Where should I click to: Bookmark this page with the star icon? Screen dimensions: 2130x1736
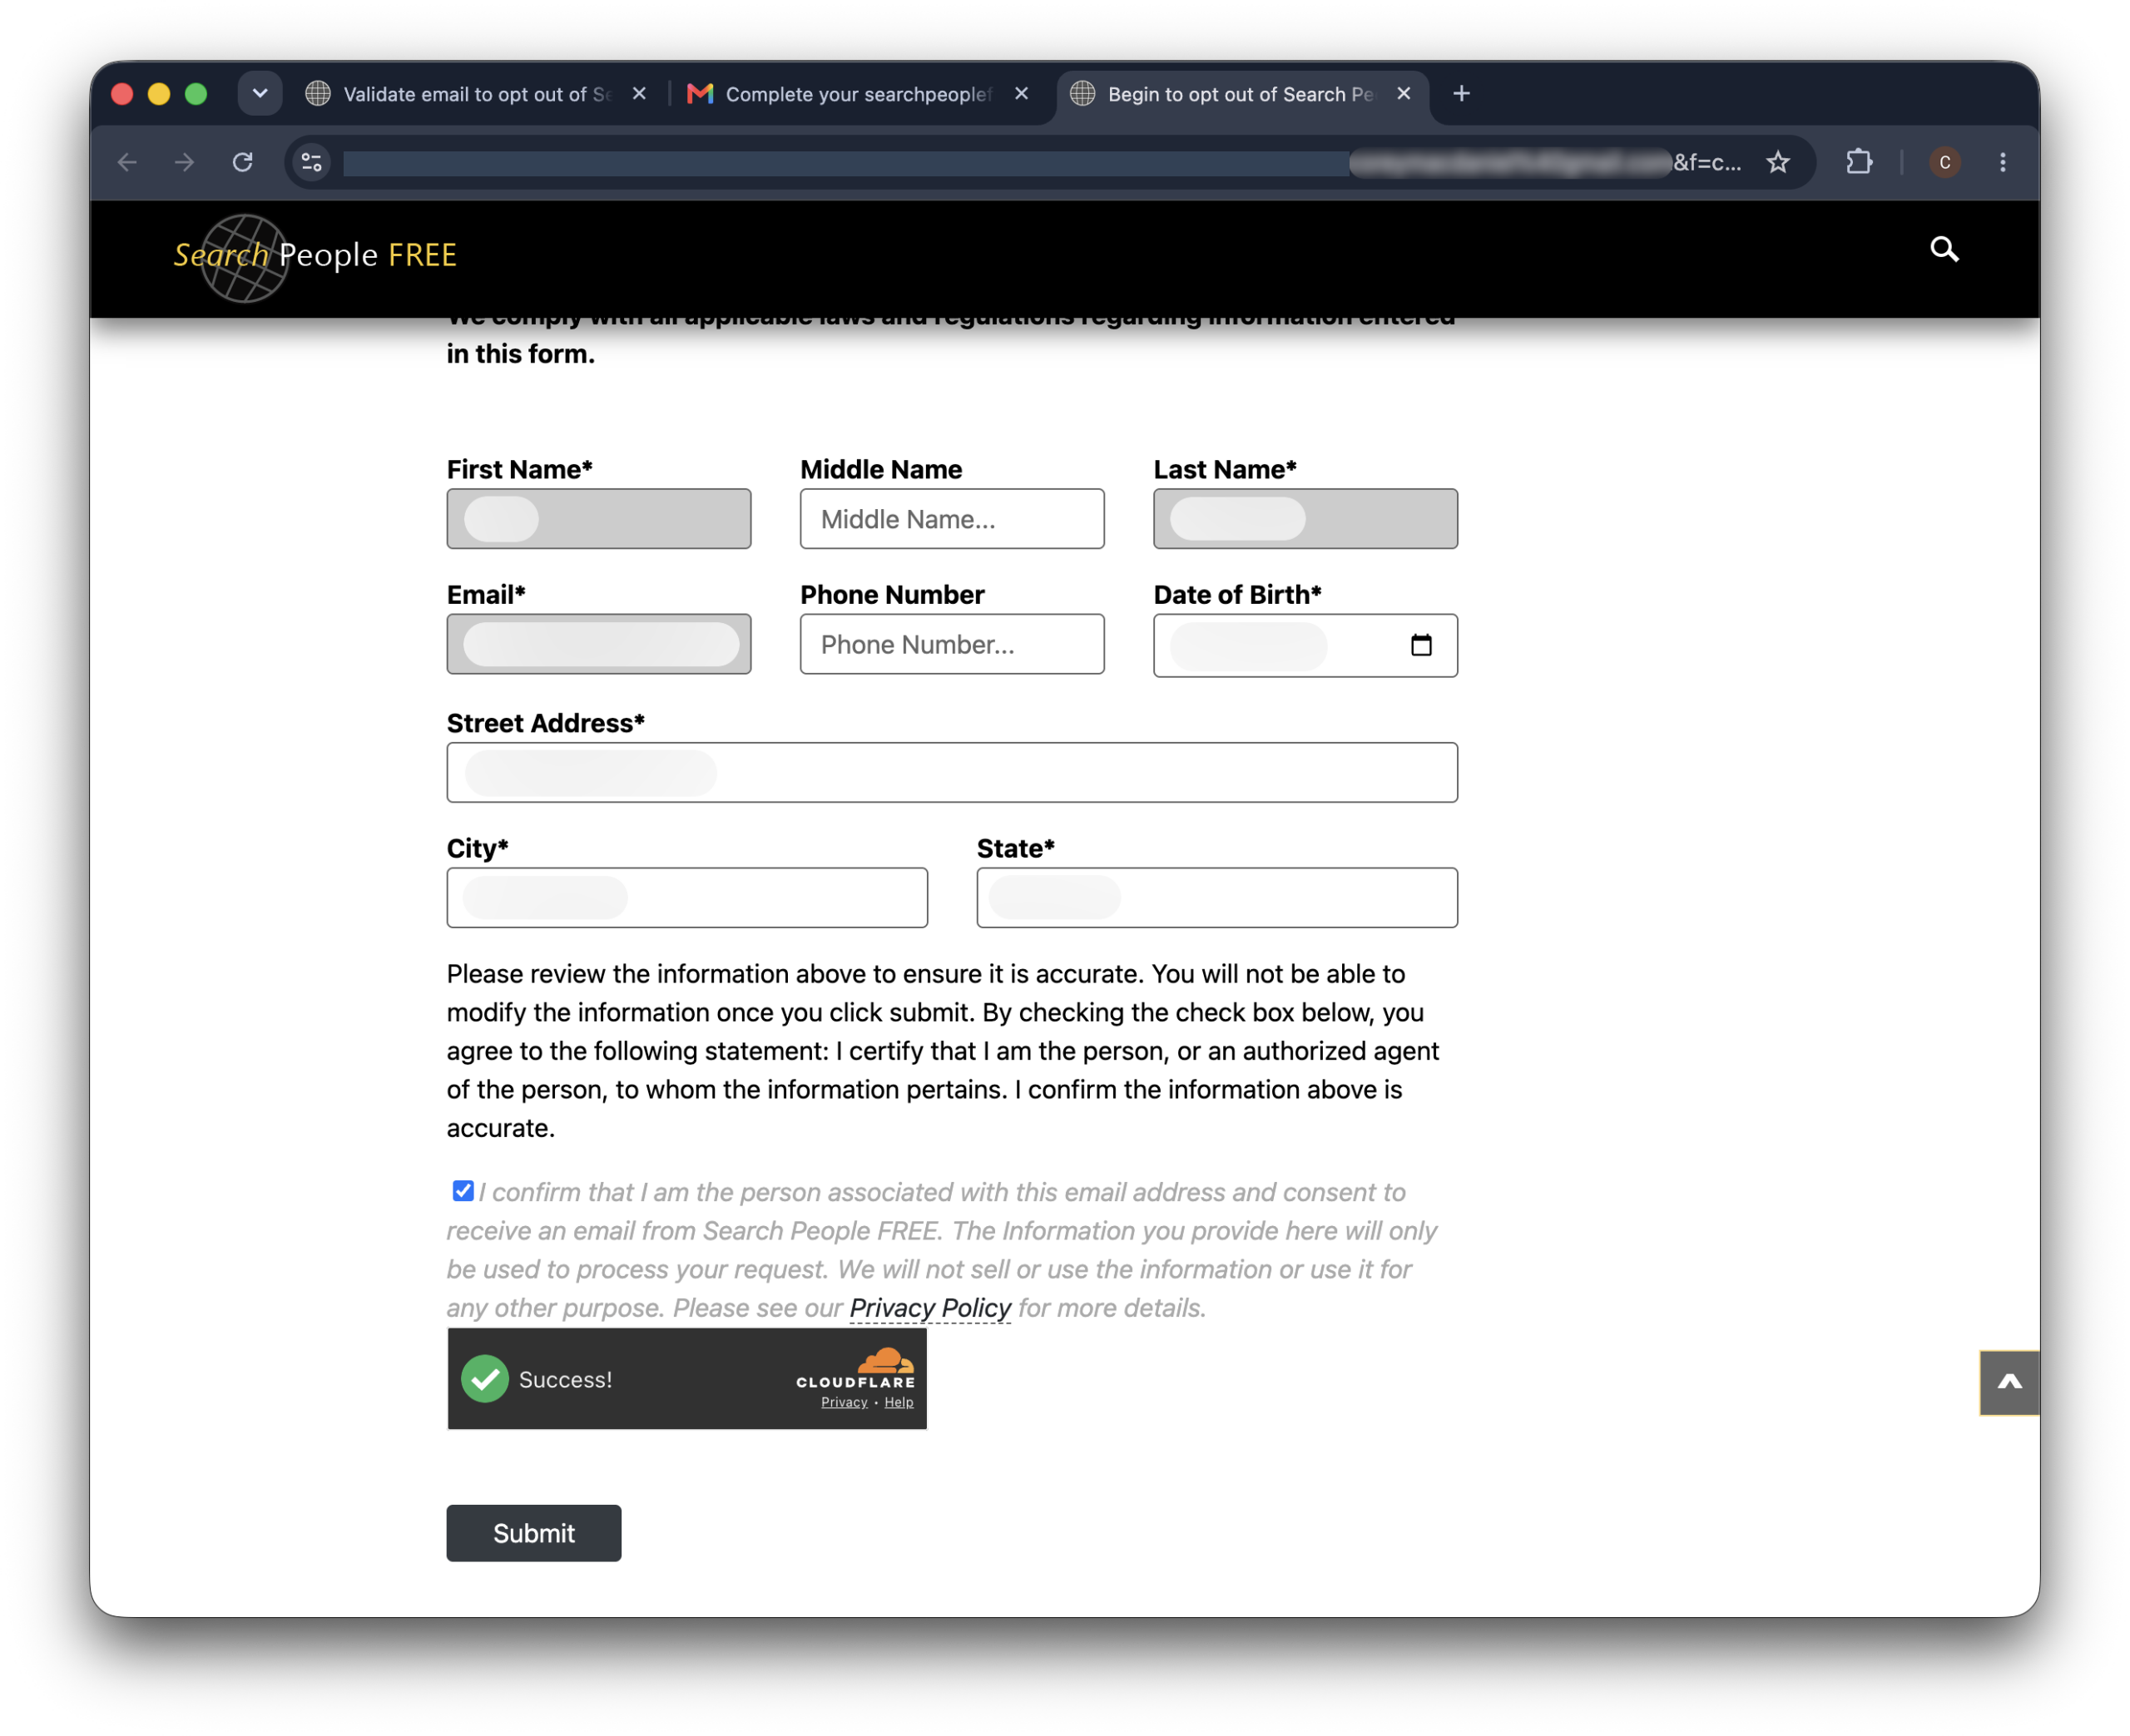click(1777, 162)
